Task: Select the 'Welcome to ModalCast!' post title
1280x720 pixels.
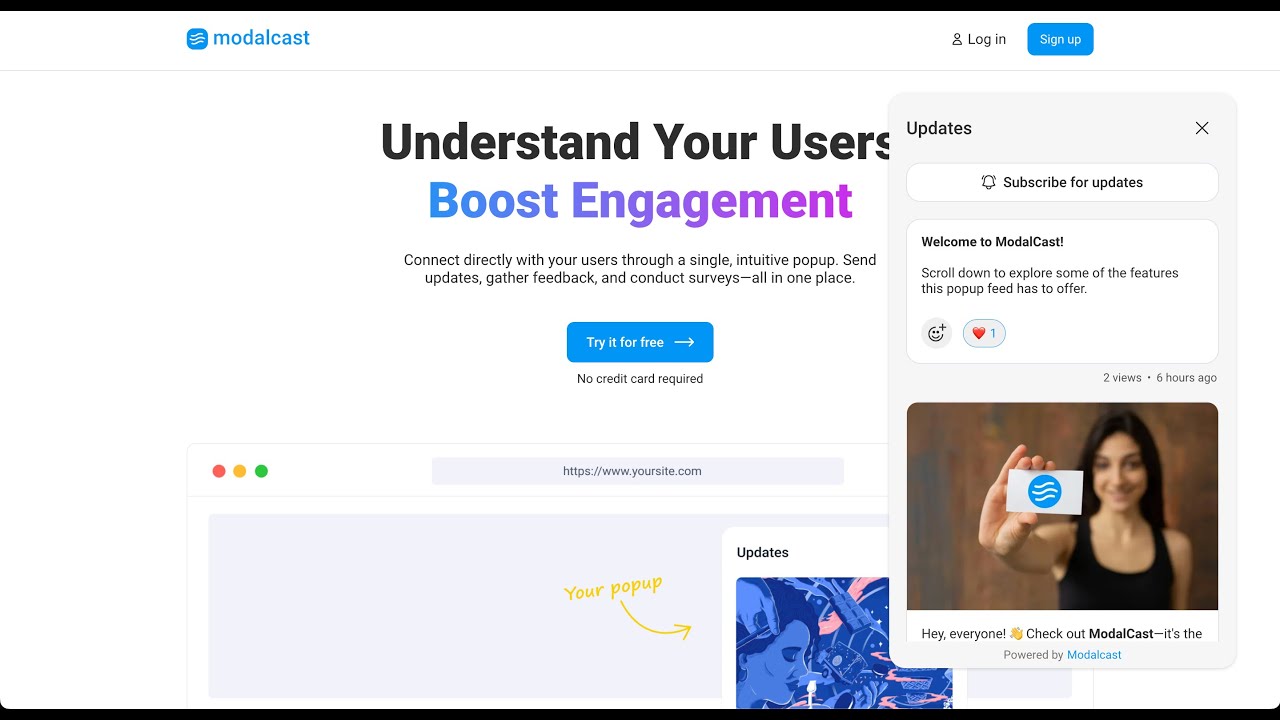Action: click(x=992, y=242)
